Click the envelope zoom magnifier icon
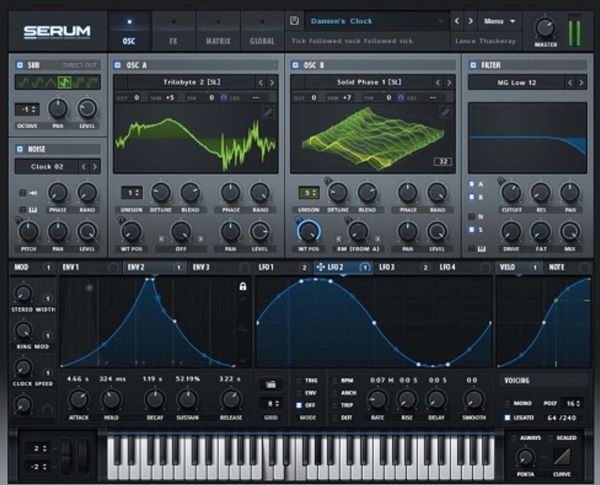 coord(243,329)
